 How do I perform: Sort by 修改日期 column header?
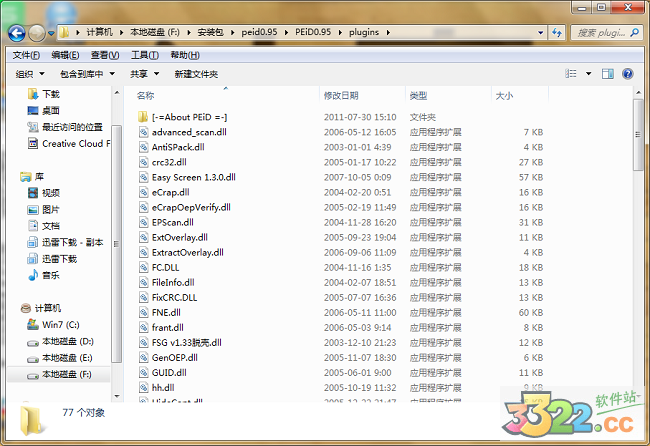(341, 96)
